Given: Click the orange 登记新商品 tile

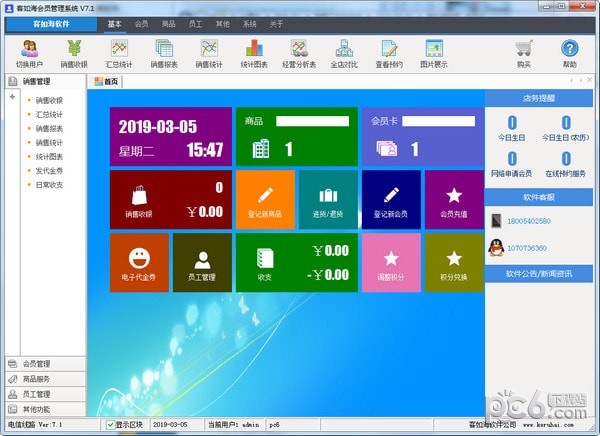Looking at the screenshot, I should (x=265, y=199).
